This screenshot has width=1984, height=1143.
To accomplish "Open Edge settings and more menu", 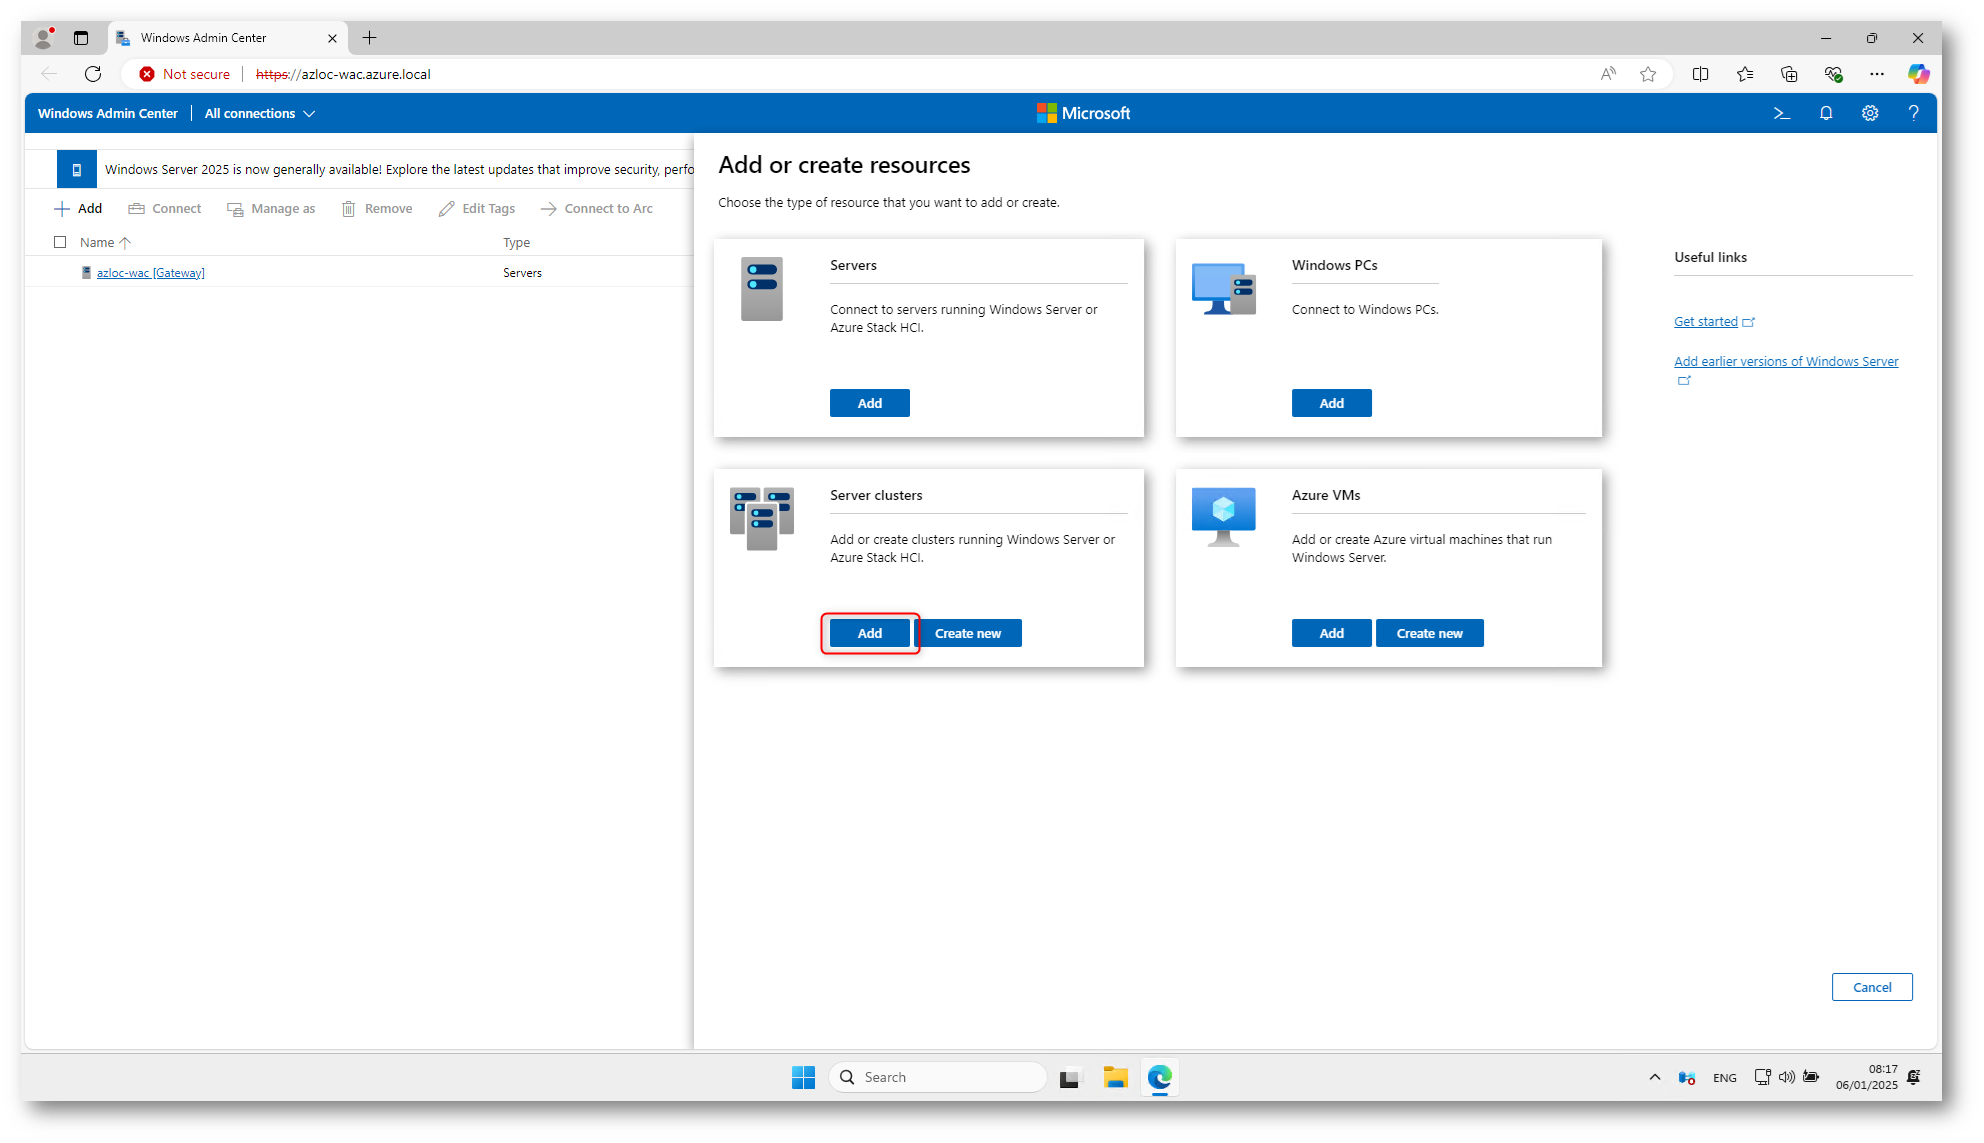I will [x=1877, y=74].
